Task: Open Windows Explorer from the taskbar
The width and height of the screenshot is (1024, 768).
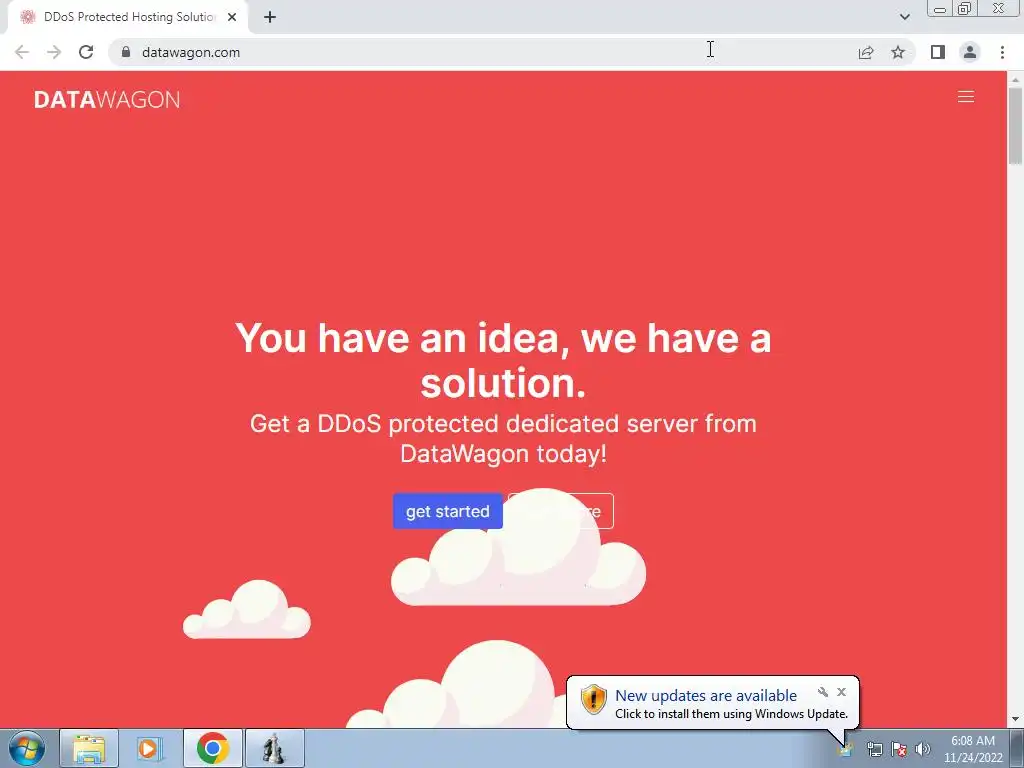Action: [89, 748]
